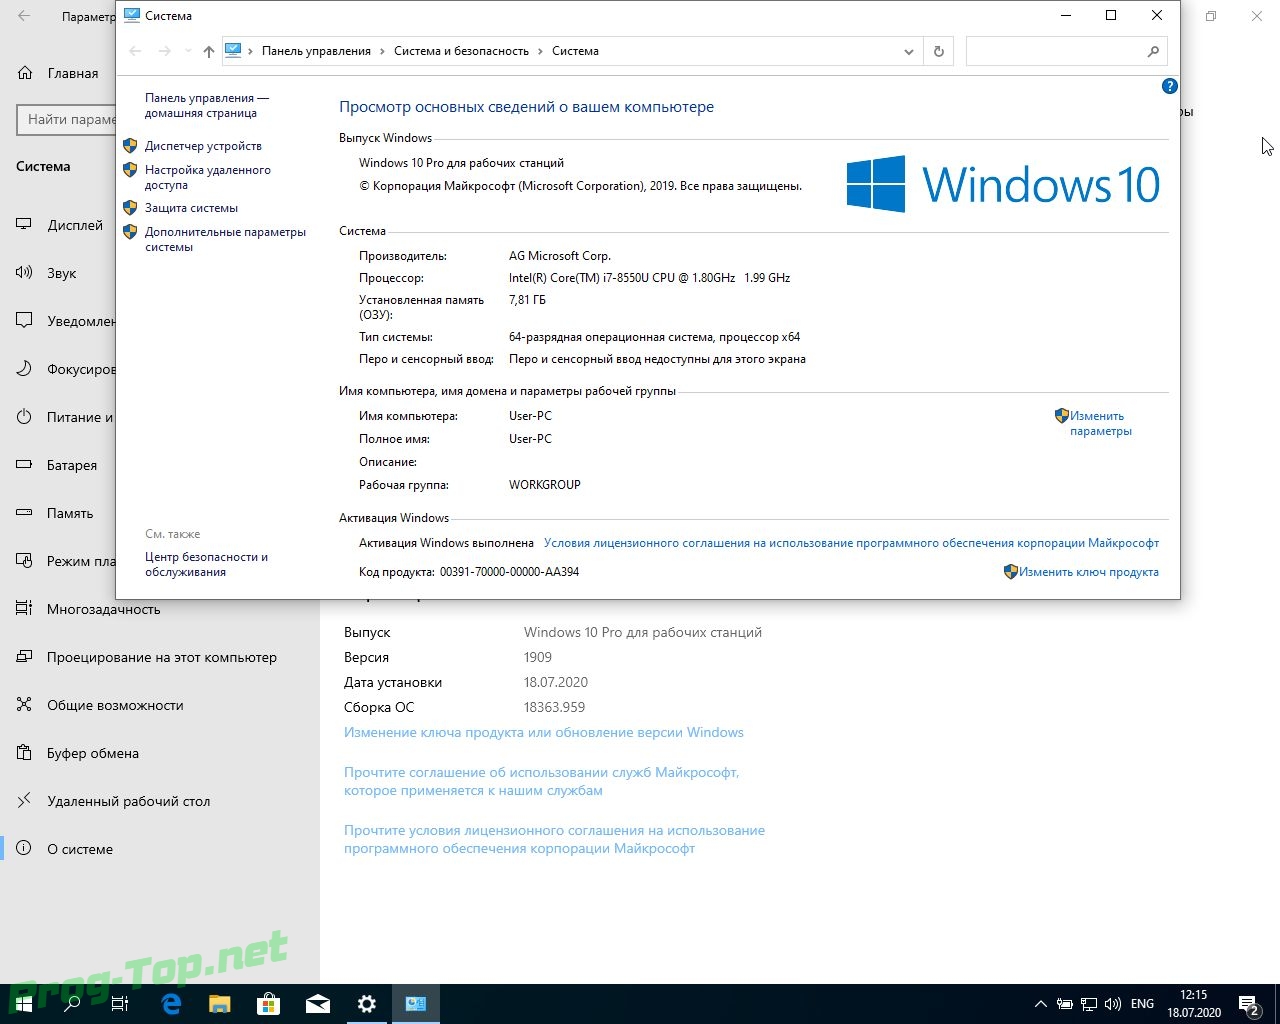Click the Control Panel breadcrumb segment
Image resolution: width=1280 pixels, height=1024 pixels.
pos(316,51)
